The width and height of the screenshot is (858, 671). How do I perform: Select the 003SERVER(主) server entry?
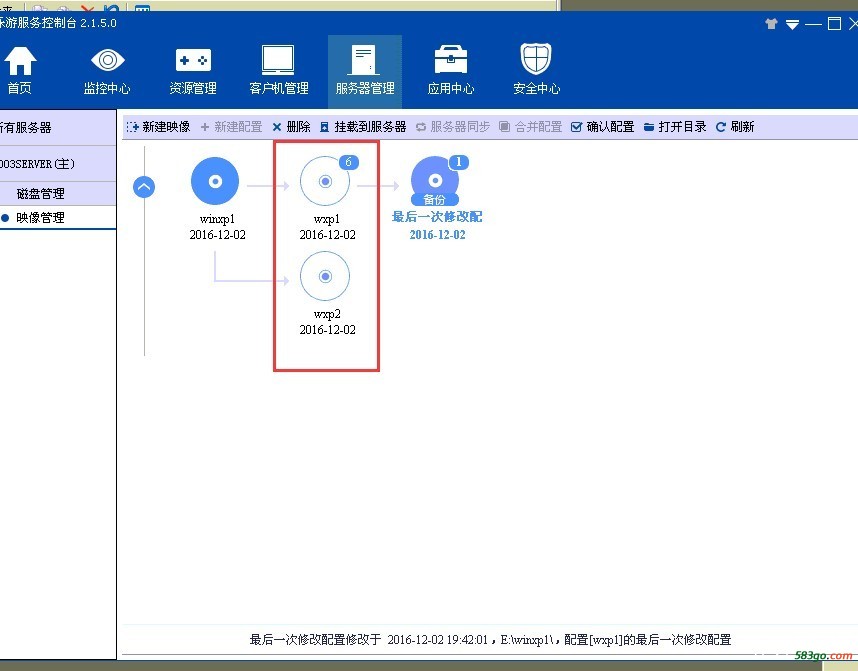click(57, 164)
